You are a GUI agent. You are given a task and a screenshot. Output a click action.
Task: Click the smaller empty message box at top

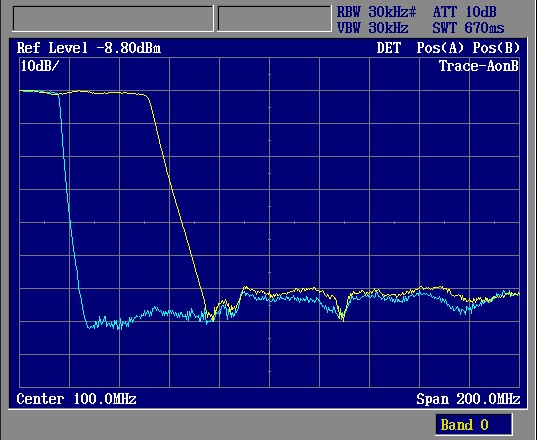[274, 18]
